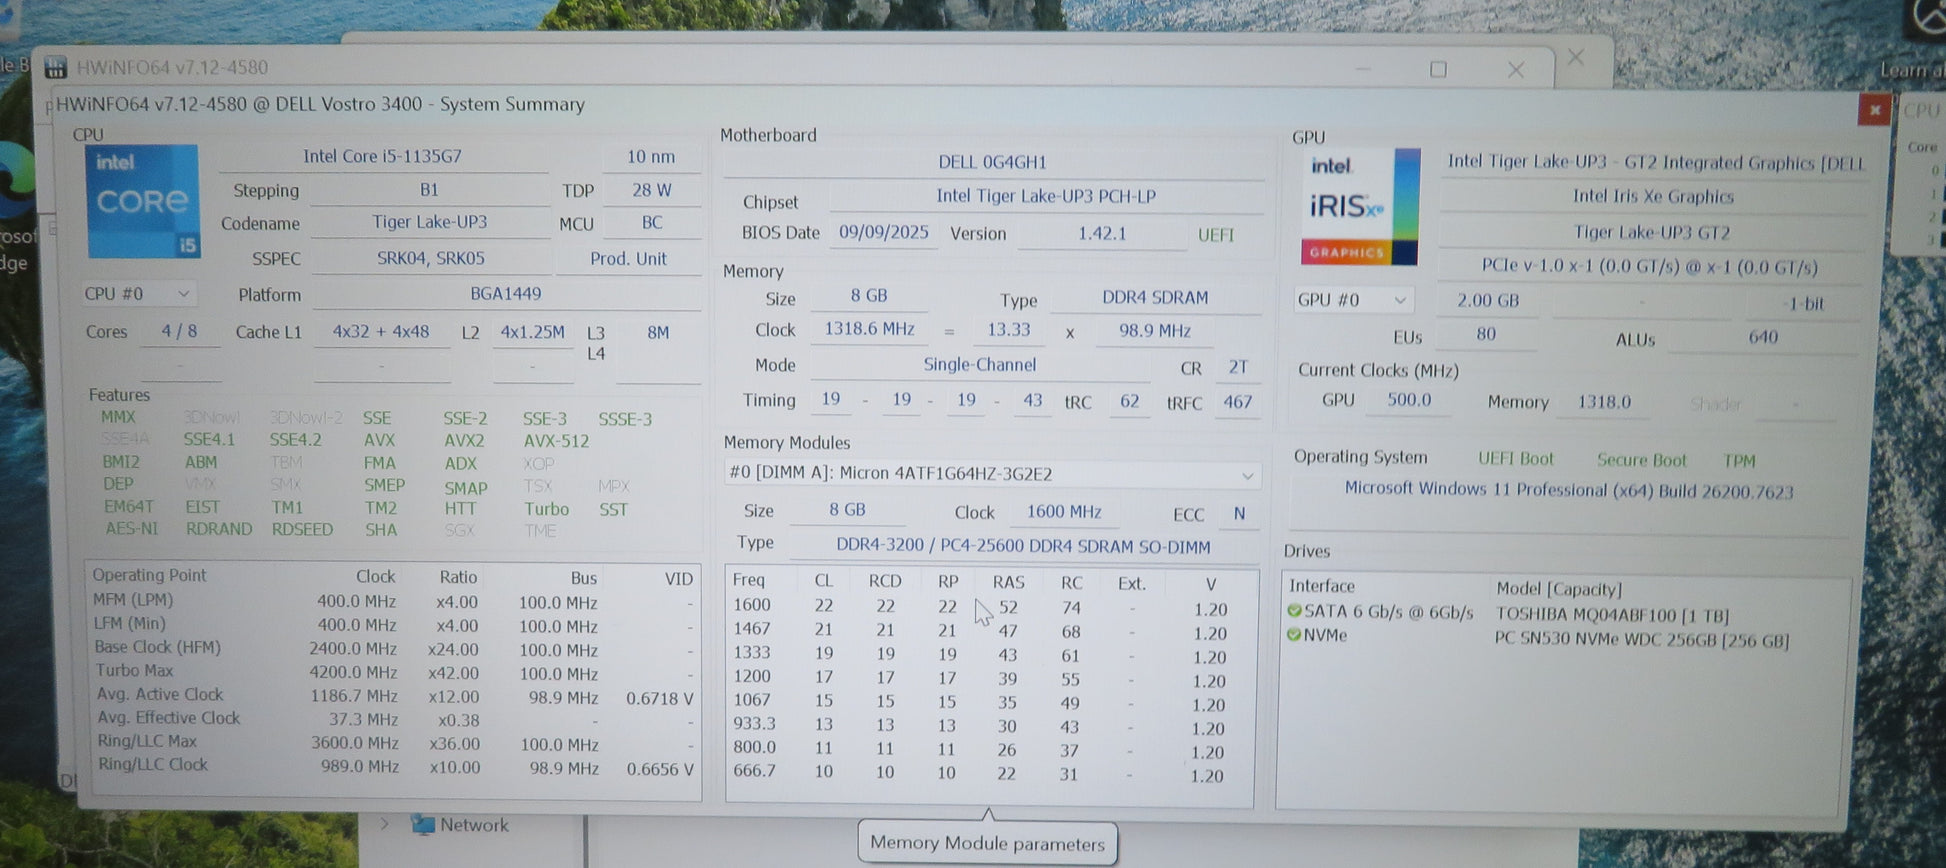Click the Intel Iris Xe Graphics logo
Image resolution: width=1946 pixels, height=868 pixels.
(x=1358, y=208)
